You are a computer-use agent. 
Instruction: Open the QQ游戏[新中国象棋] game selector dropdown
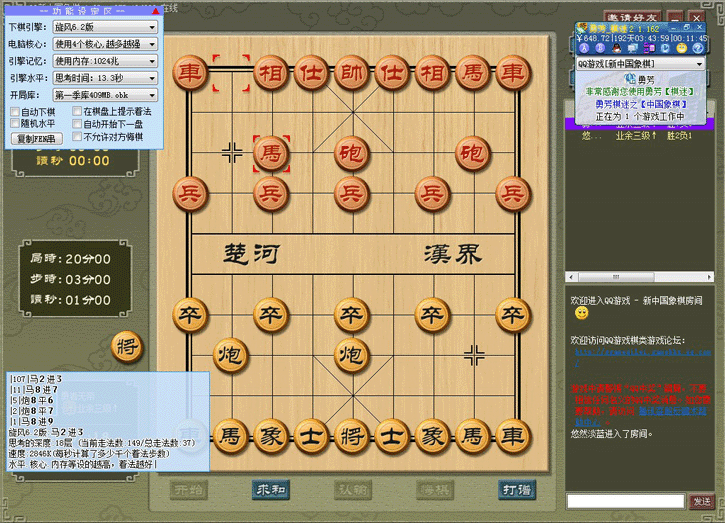[641, 64]
